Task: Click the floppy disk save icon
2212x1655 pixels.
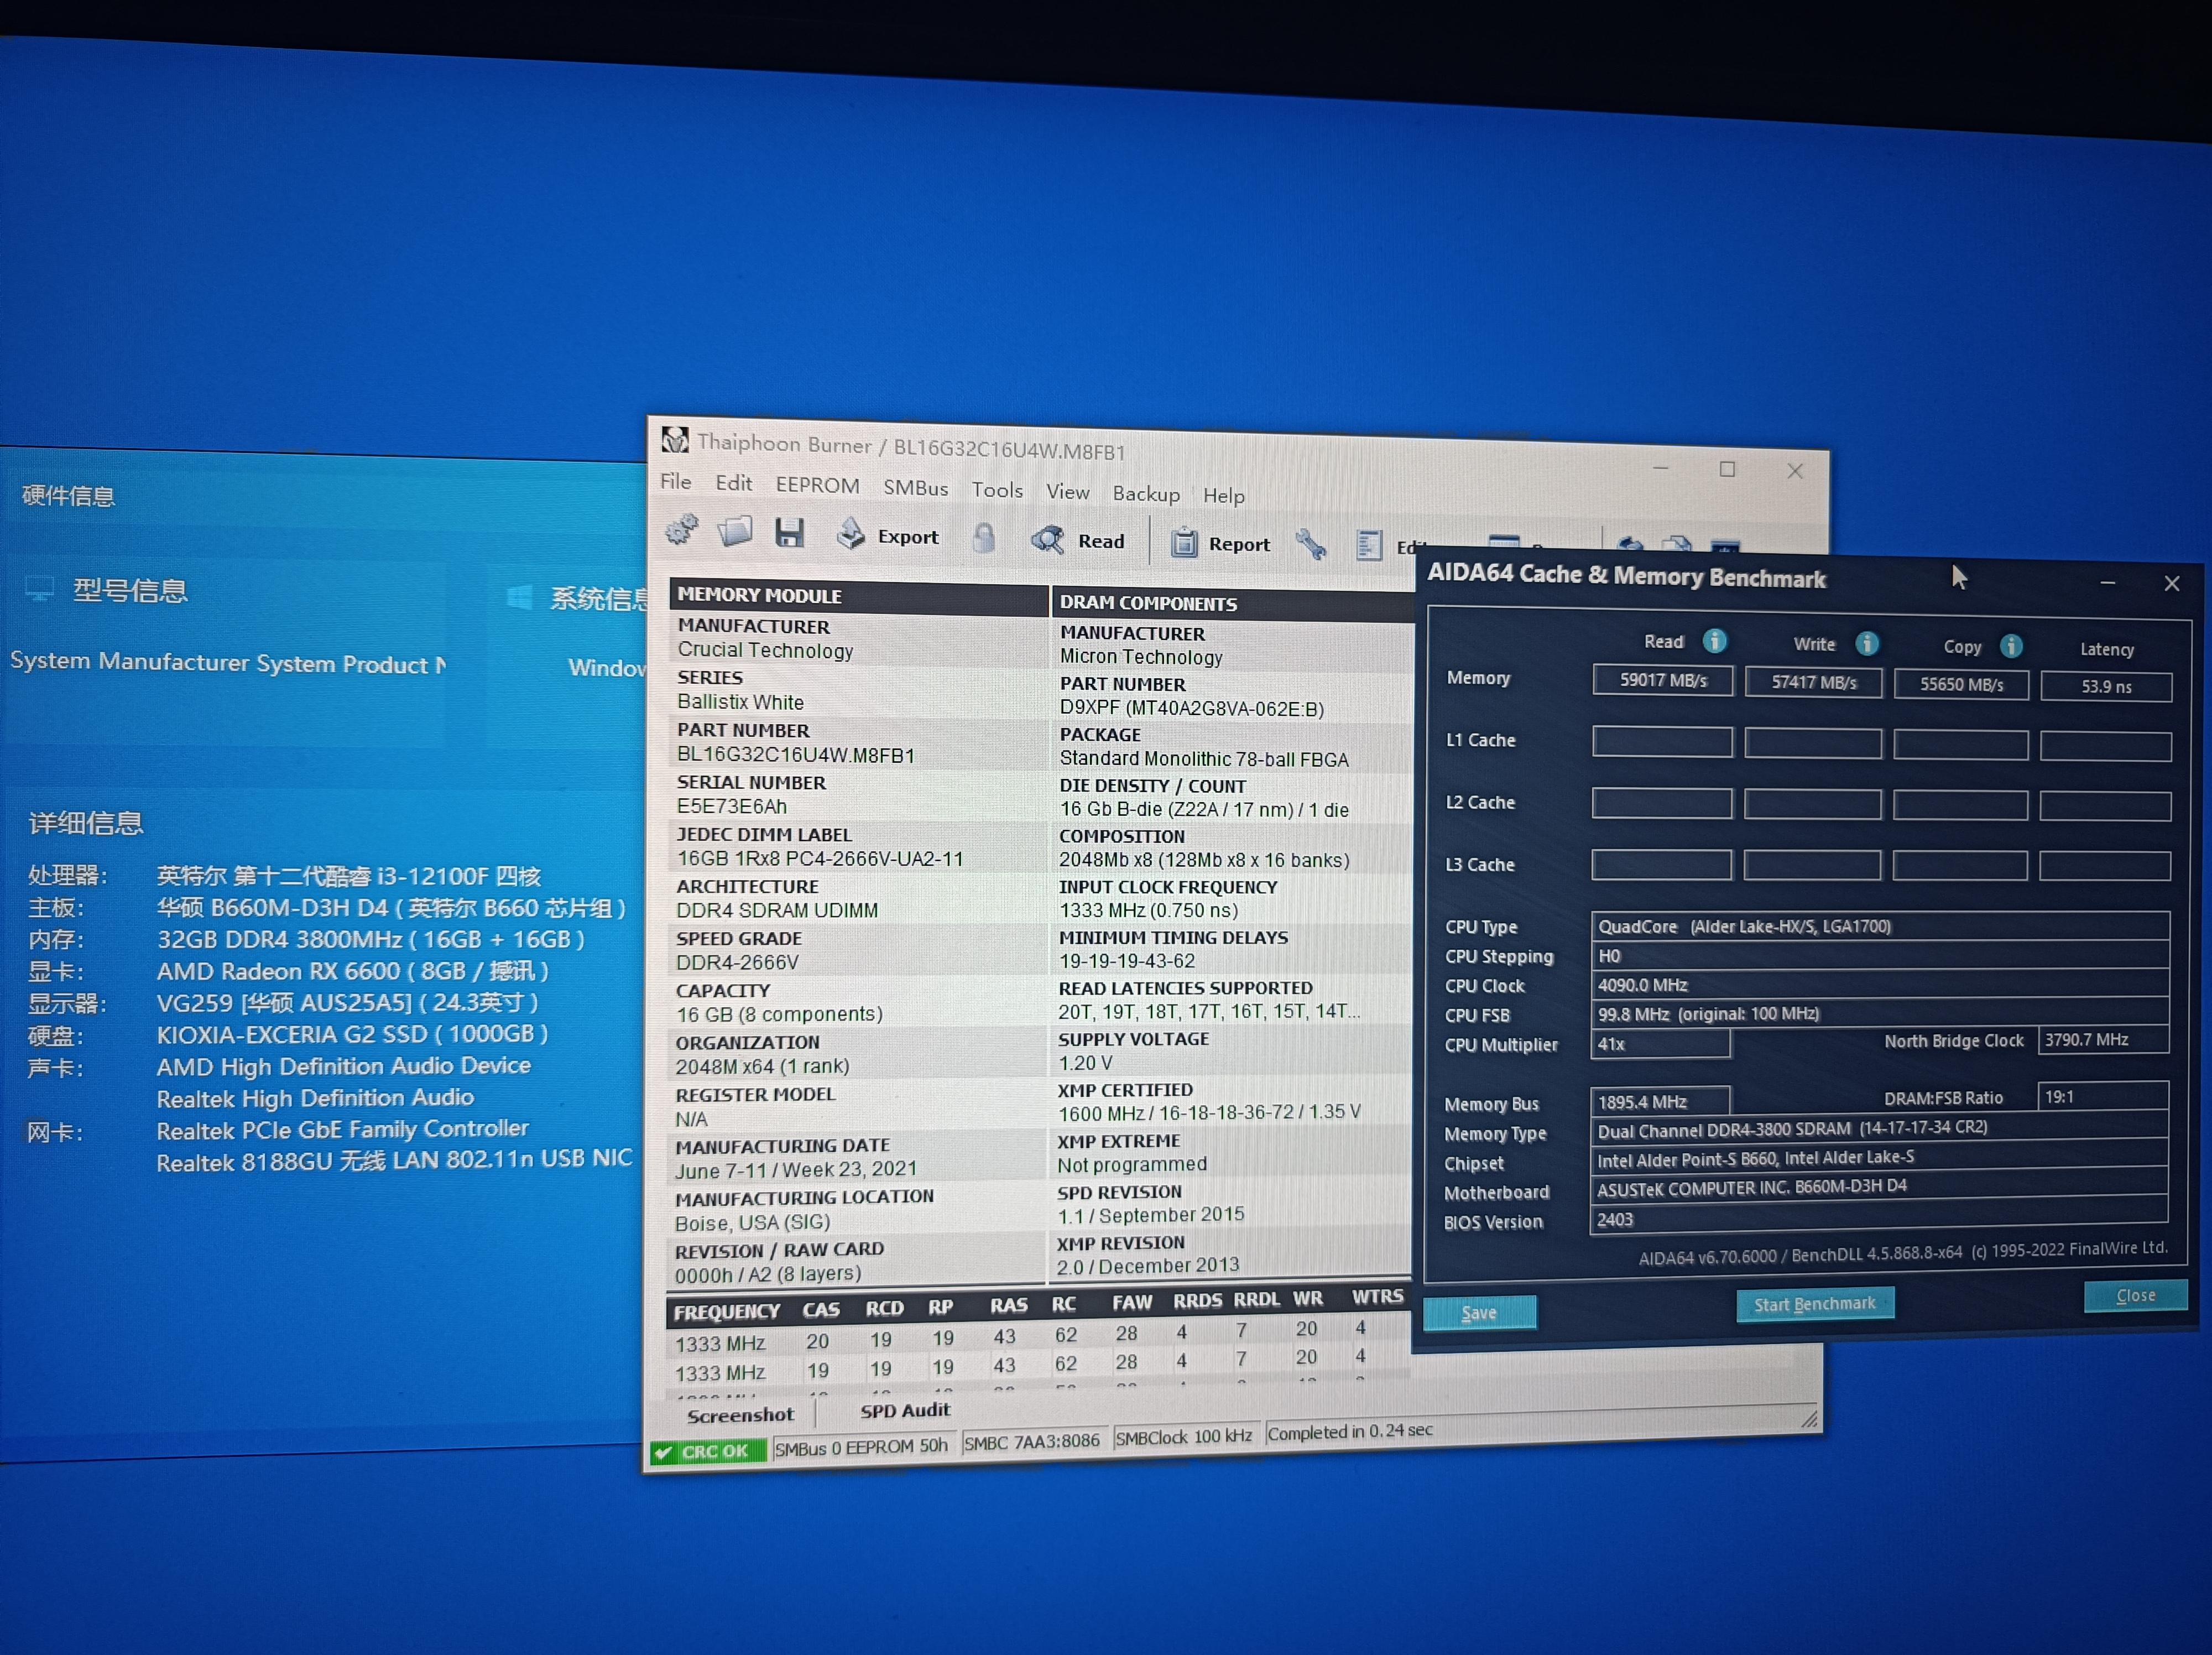Action: click(x=789, y=533)
